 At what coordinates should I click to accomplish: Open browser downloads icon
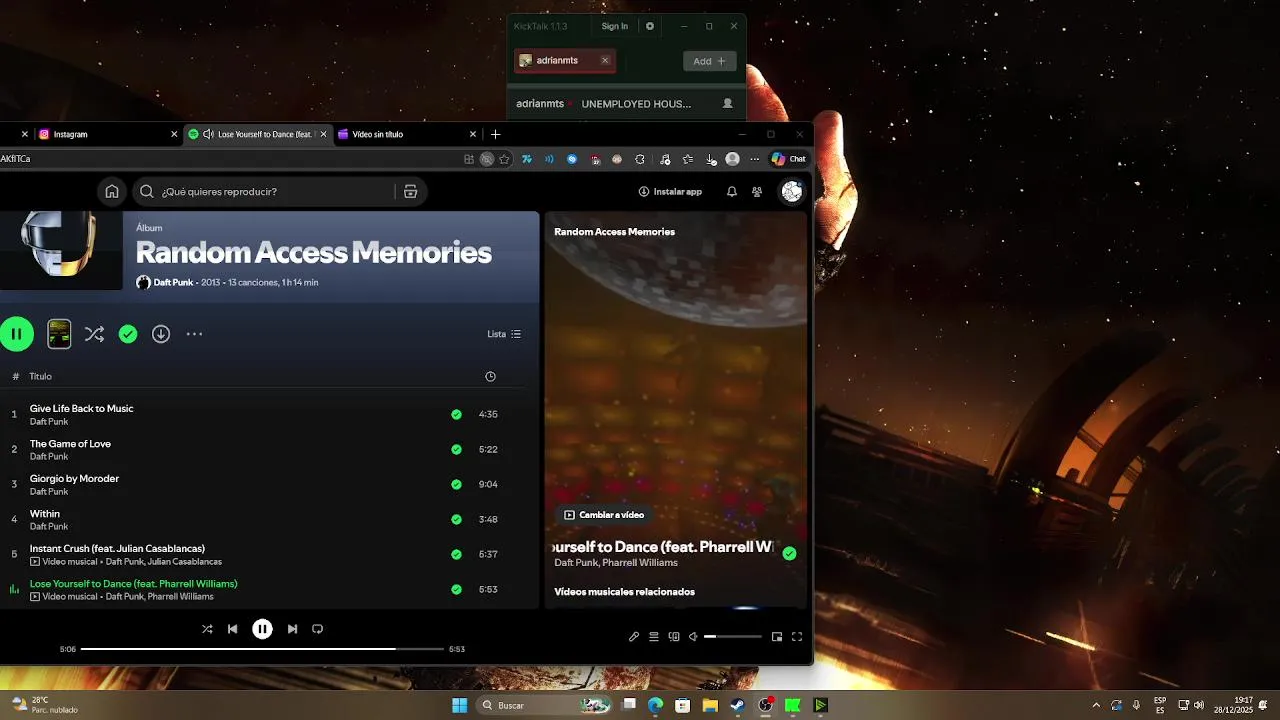pos(711,159)
